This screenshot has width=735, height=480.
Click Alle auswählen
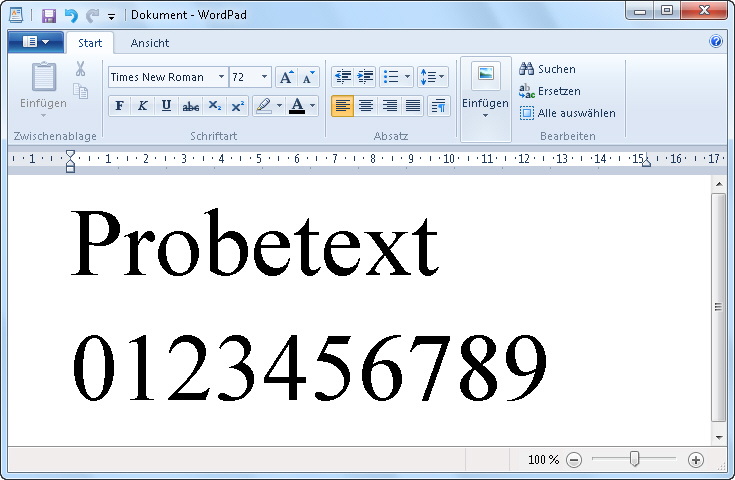pos(568,113)
